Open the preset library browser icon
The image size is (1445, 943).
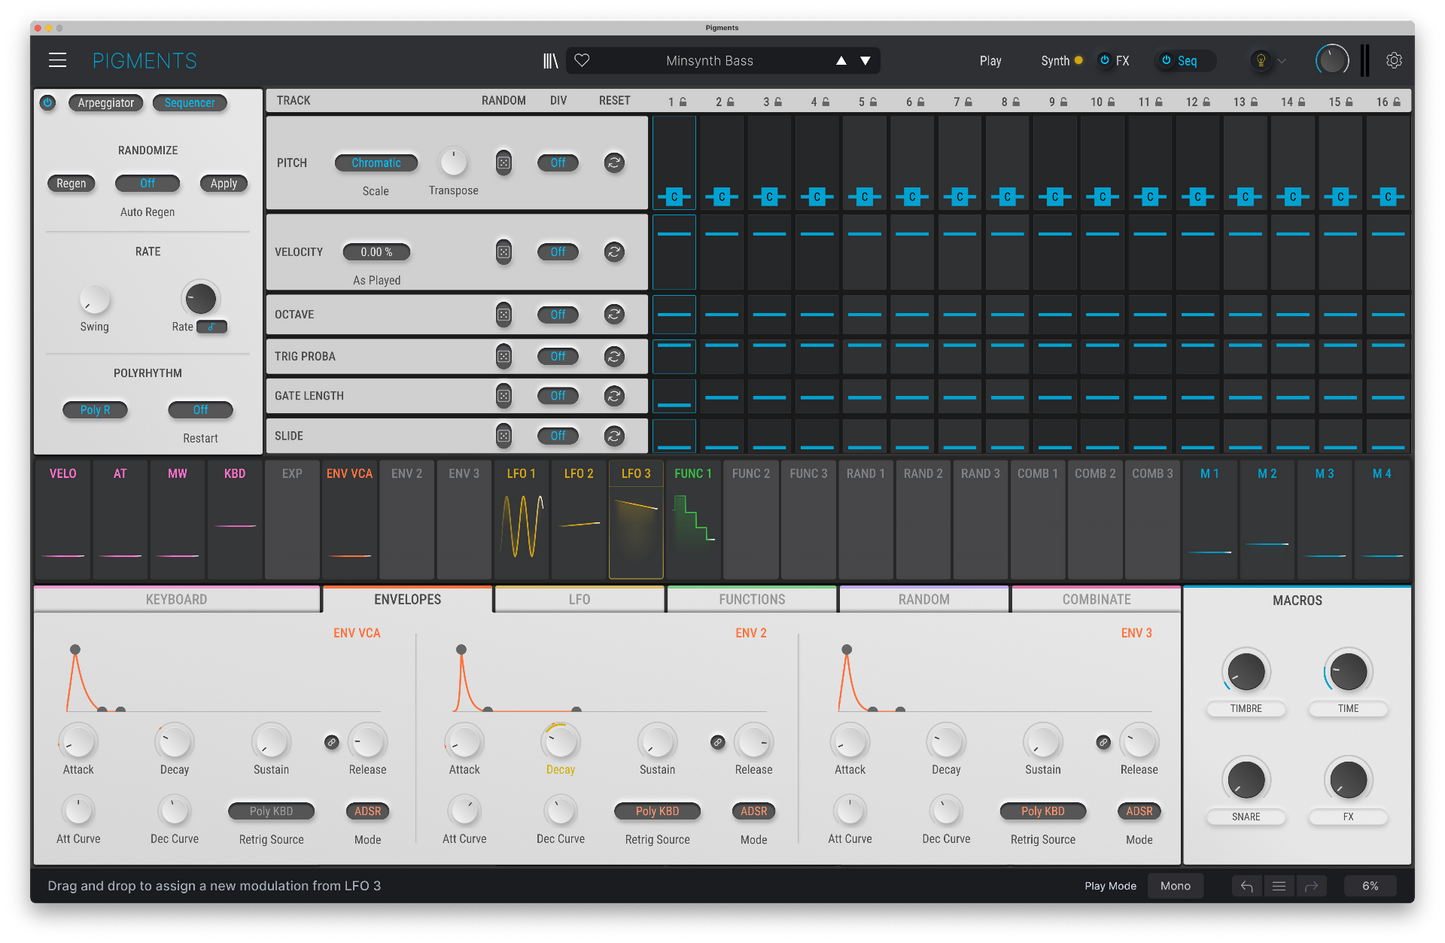(550, 60)
